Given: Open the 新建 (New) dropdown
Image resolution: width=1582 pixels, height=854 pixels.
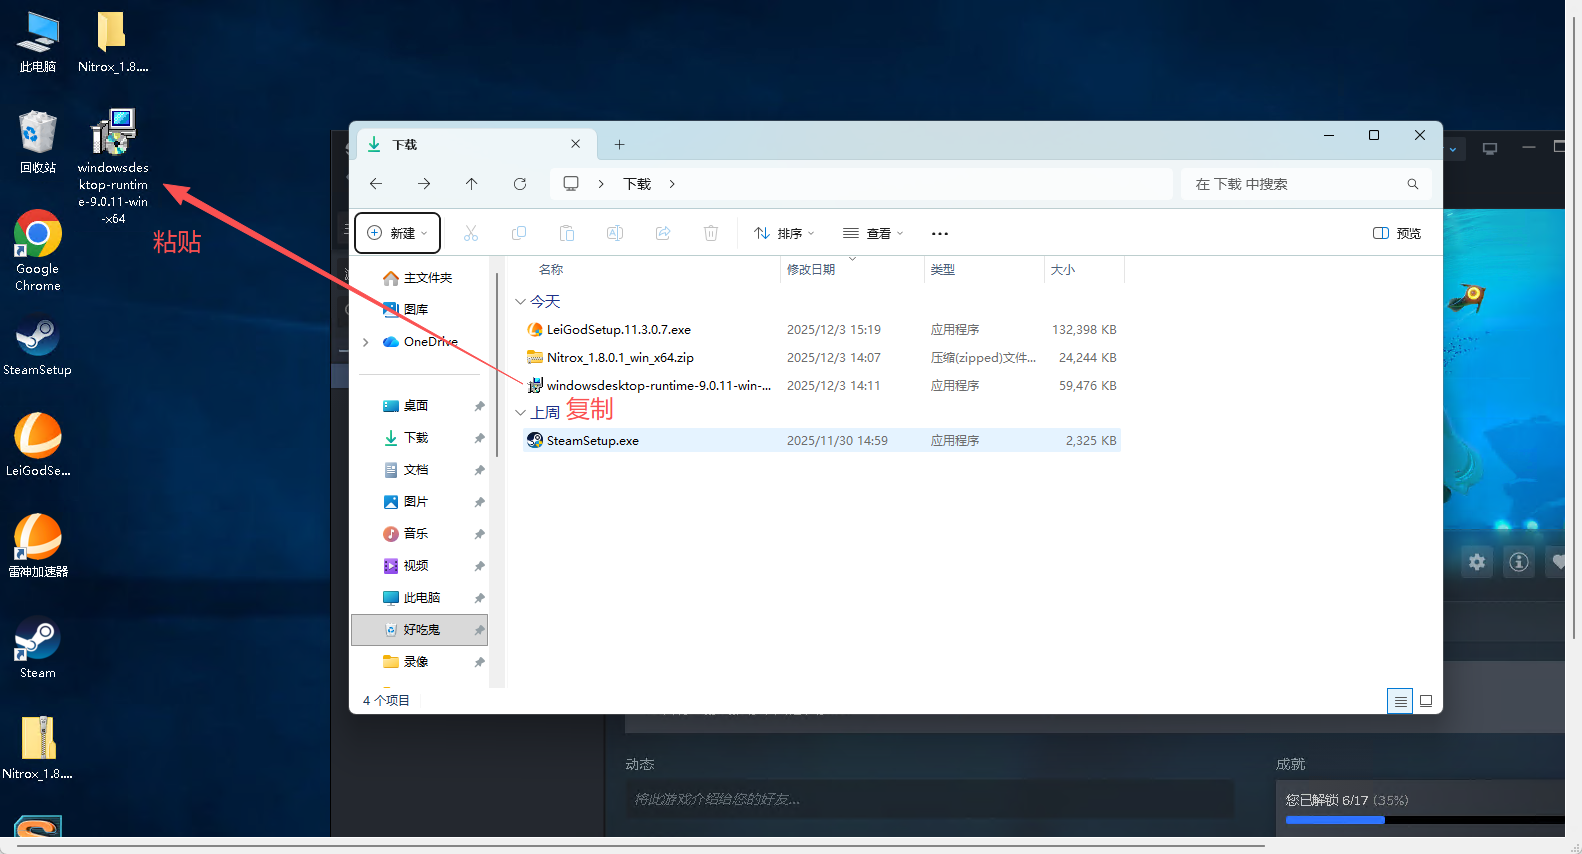Looking at the screenshot, I should click(x=398, y=233).
